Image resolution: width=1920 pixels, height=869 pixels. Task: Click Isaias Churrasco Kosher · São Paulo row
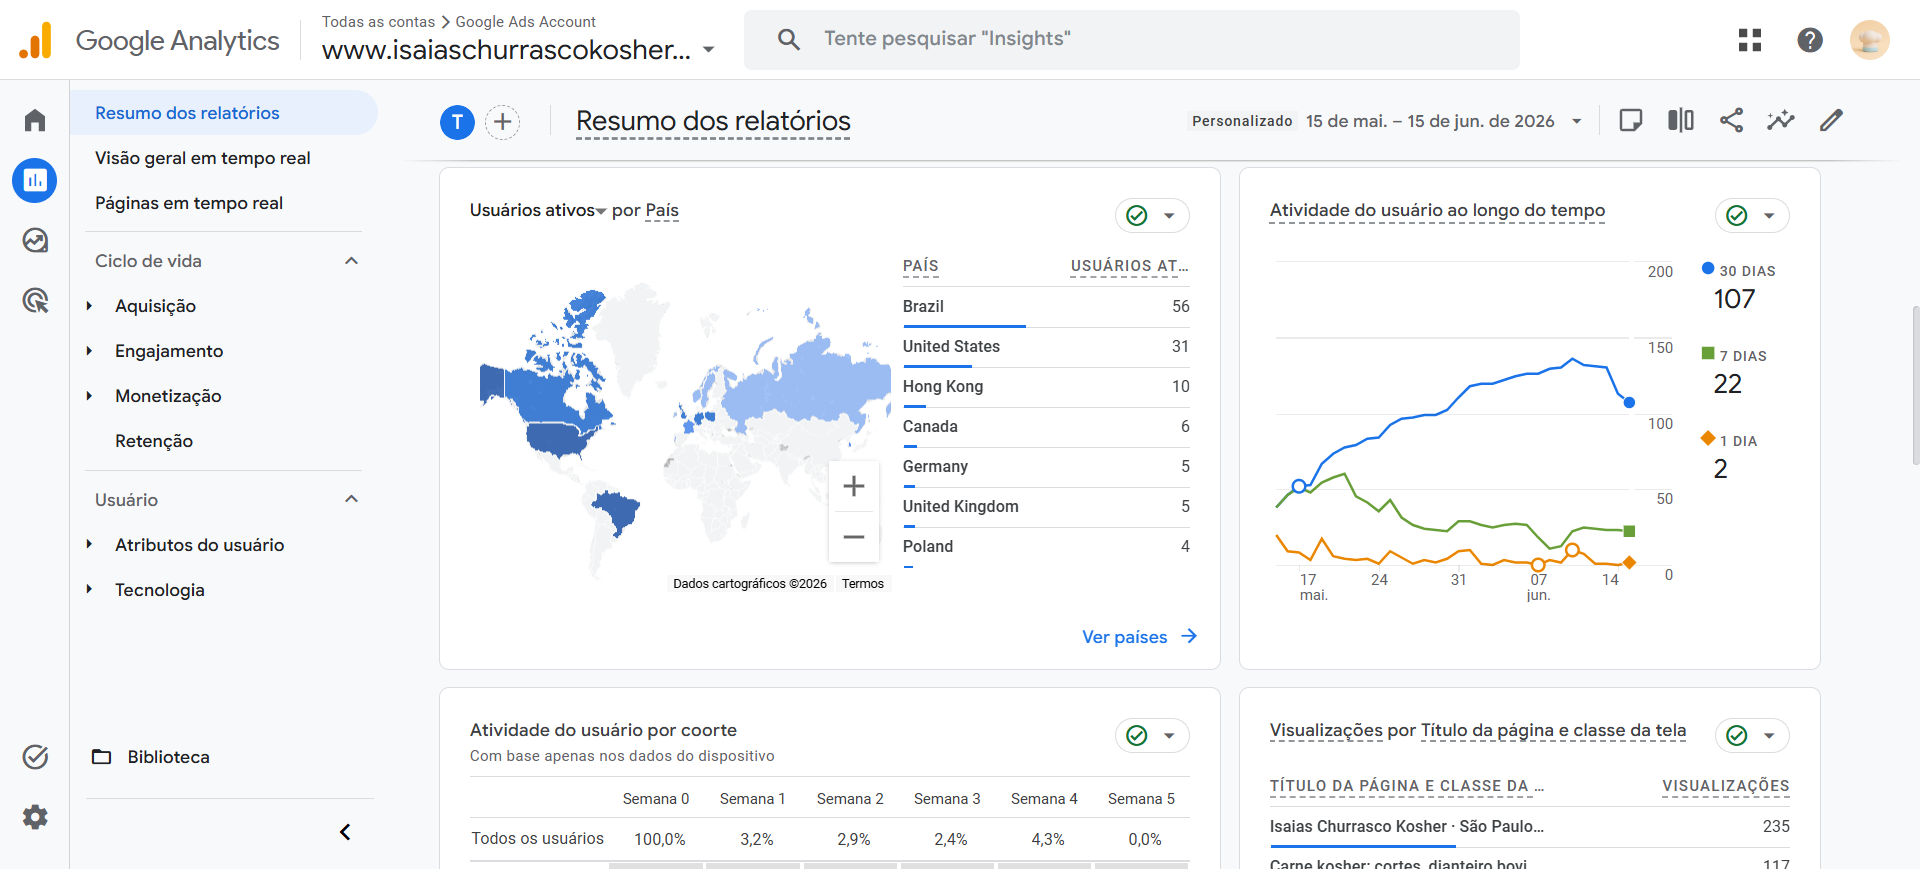1530,827
